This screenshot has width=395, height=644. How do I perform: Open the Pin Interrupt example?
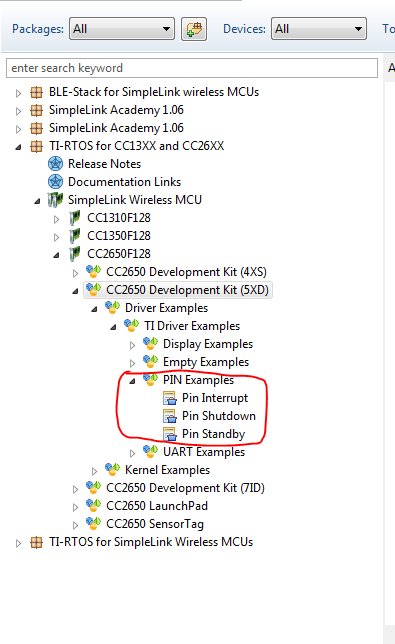215,398
